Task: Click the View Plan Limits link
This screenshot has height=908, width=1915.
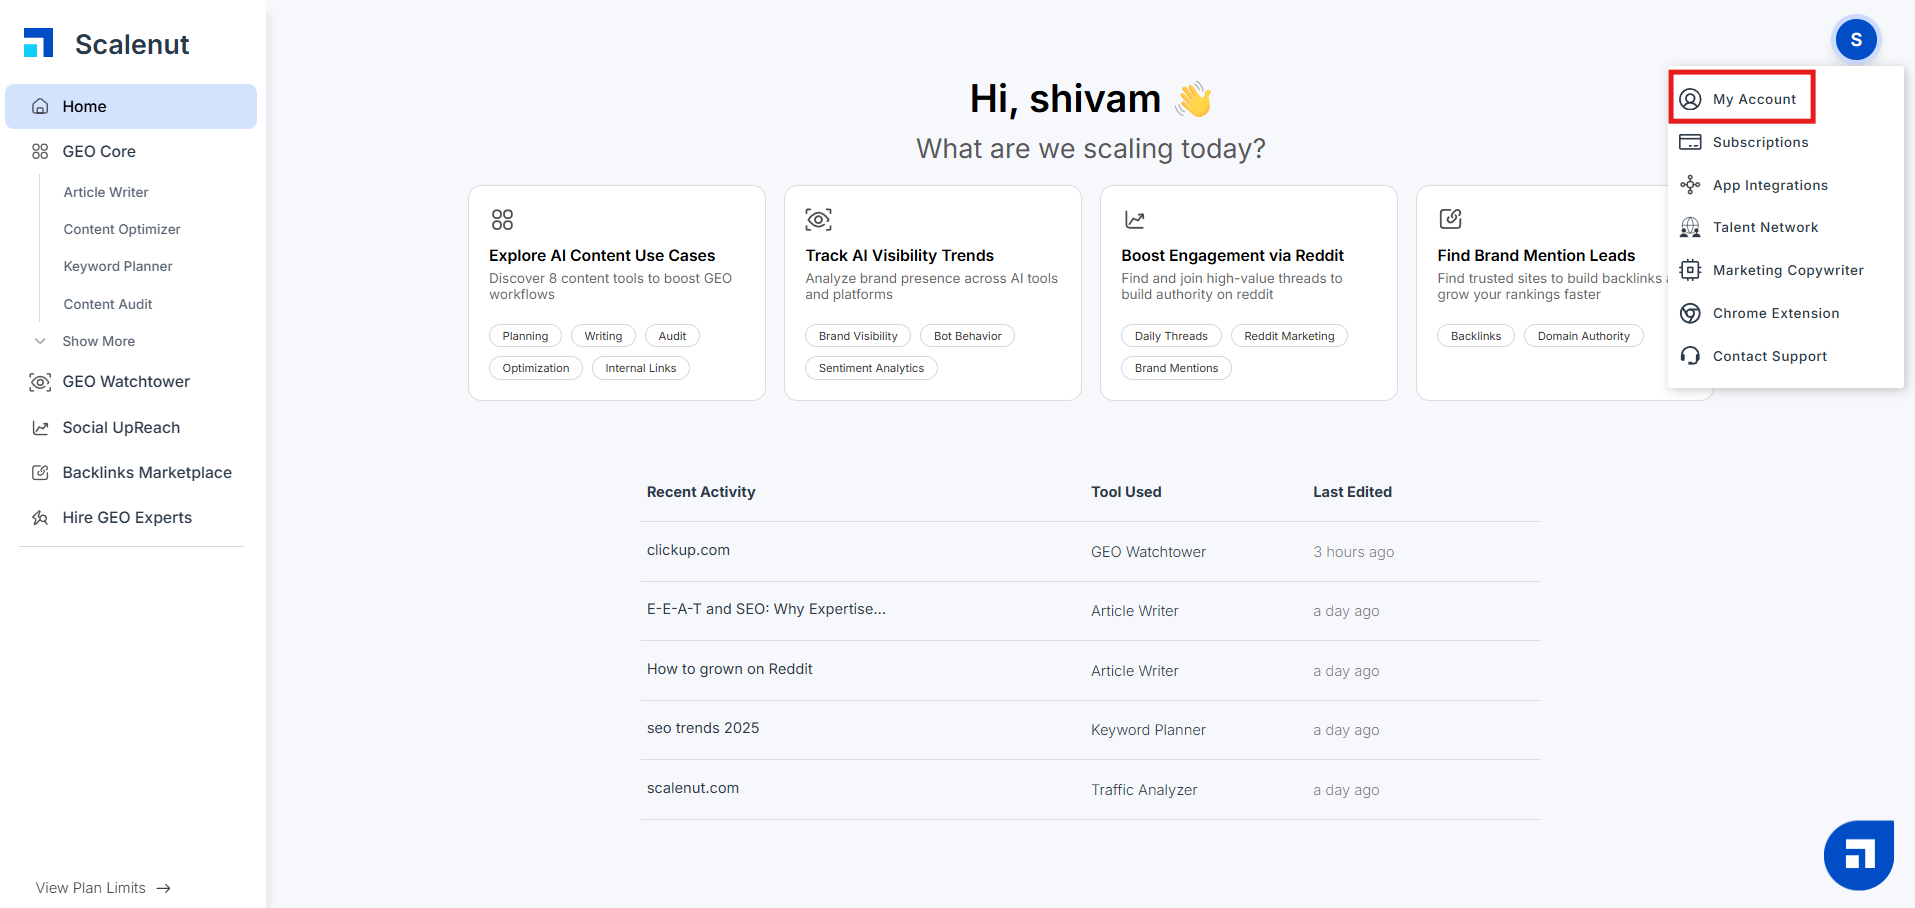Action: pyautogui.click(x=103, y=888)
